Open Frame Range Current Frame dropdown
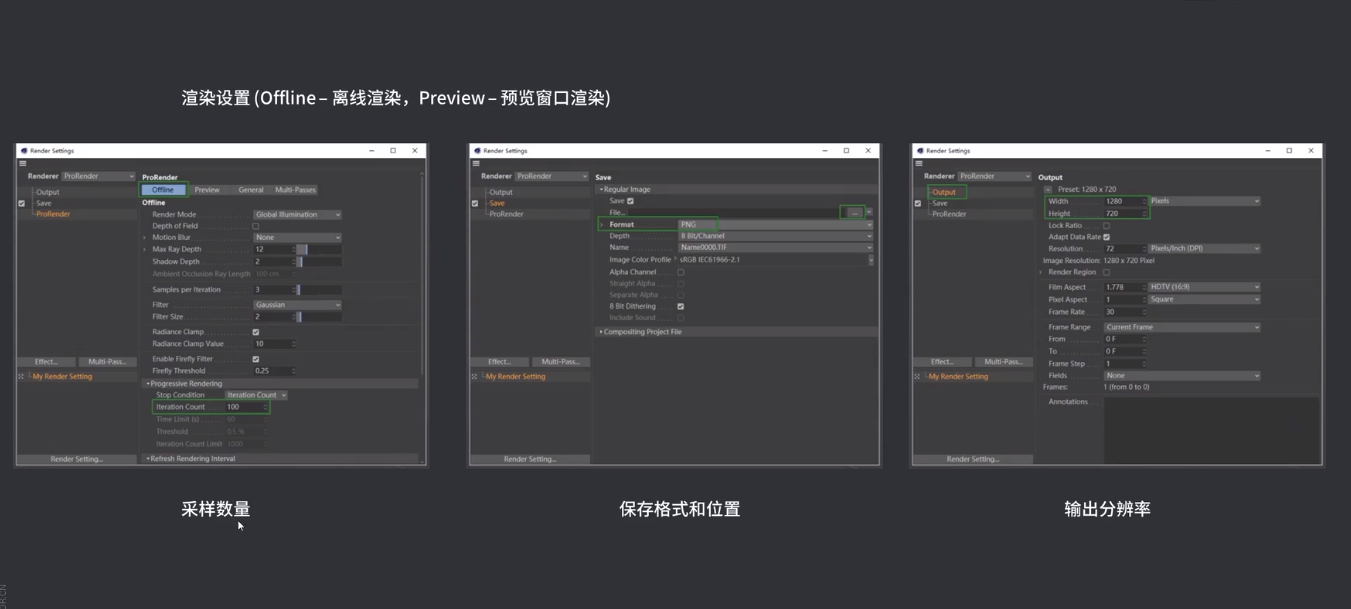Image resolution: width=1351 pixels, height=609 pixels. [x=1182, y=327]
